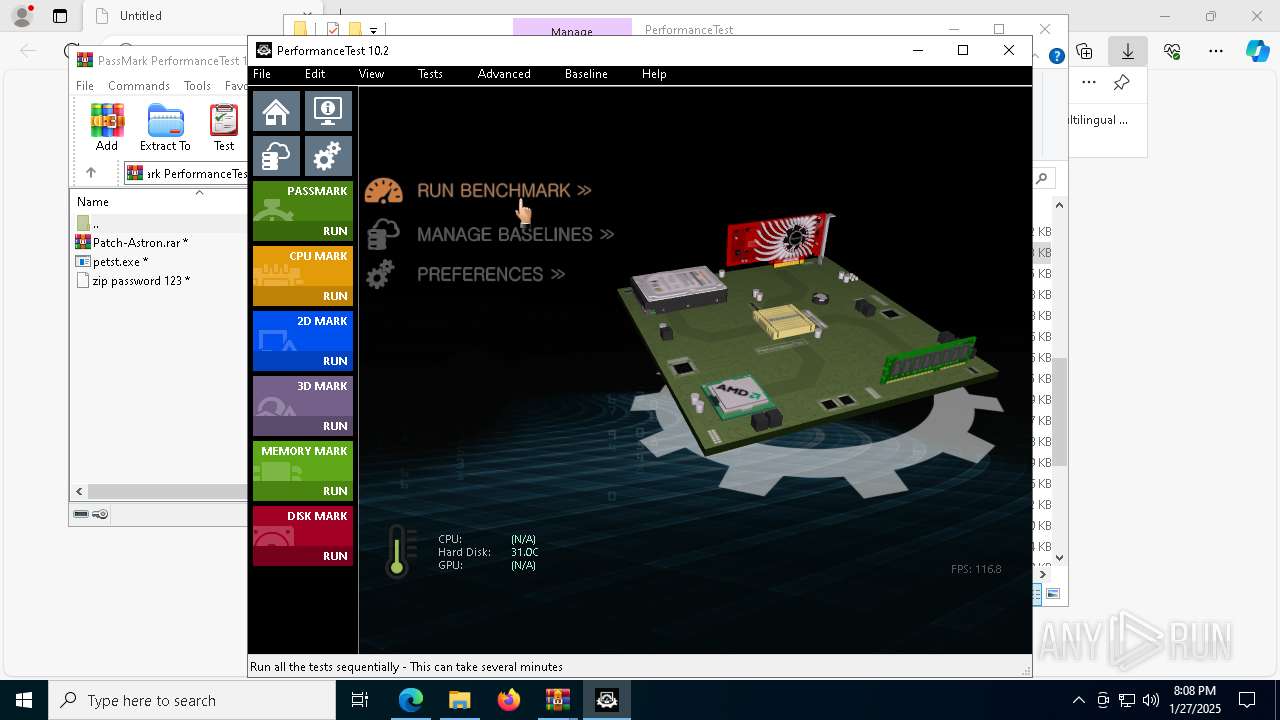Click the speedometer icon beside Run Benchmark
The height and width of the screenshot is (720, 1280).
click(383, 190)
